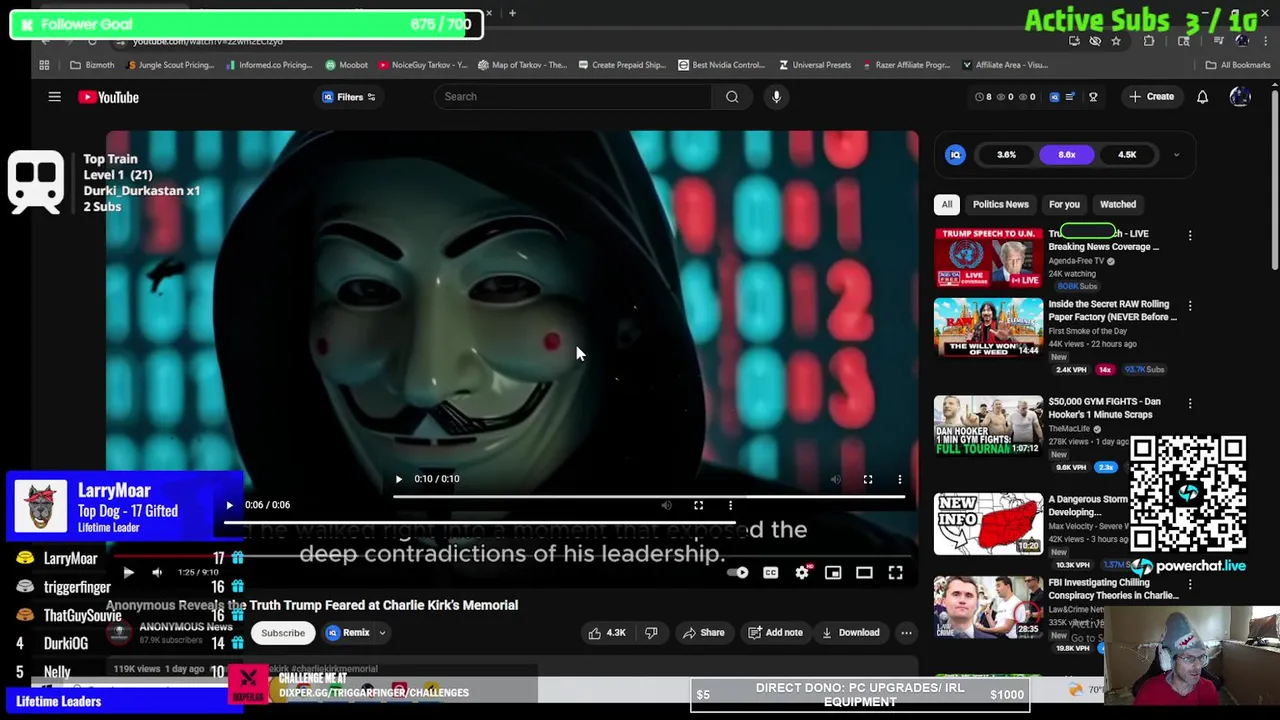Play the main video at 1:25
The height and width of the screenshot is (720, 1280).
[128, 573]
